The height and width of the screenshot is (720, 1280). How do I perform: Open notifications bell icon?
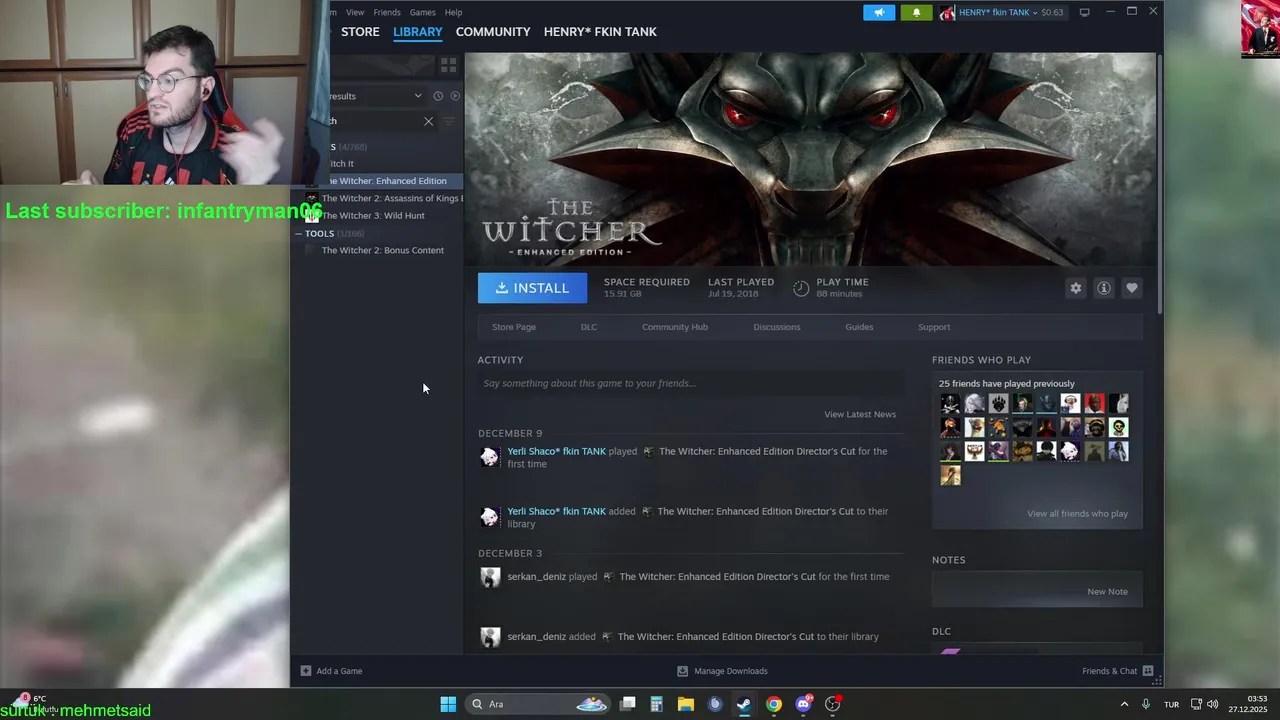click(916, 12)
